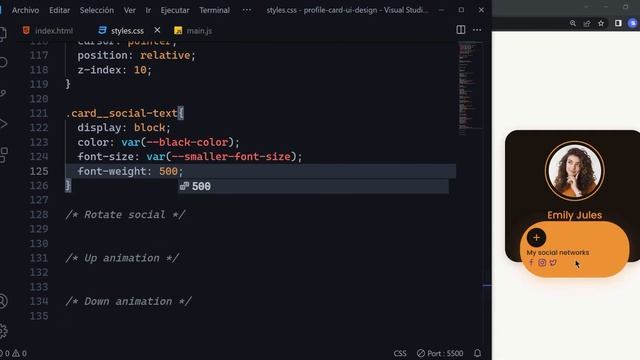The width and height of the screenshot is (640, 360).
Task: Open the Accounts menu
Action: coord(3,301)
